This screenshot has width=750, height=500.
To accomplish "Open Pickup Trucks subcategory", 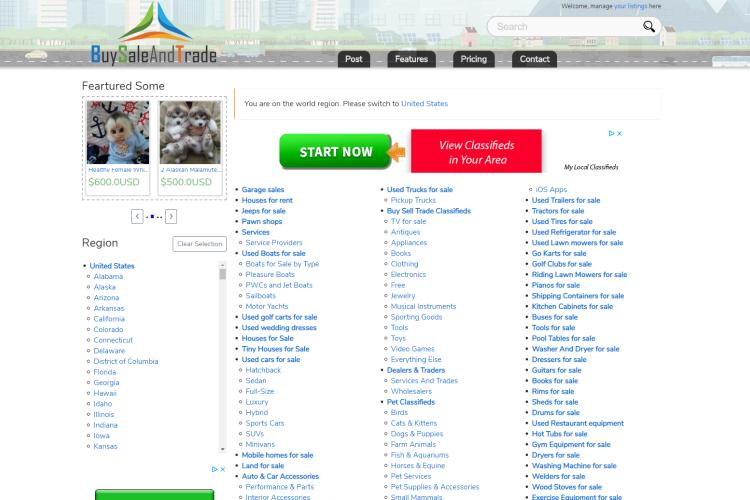I will 413,200.
